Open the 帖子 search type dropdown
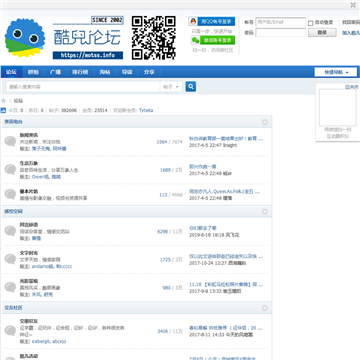360x360 pixels. point(171,87)
